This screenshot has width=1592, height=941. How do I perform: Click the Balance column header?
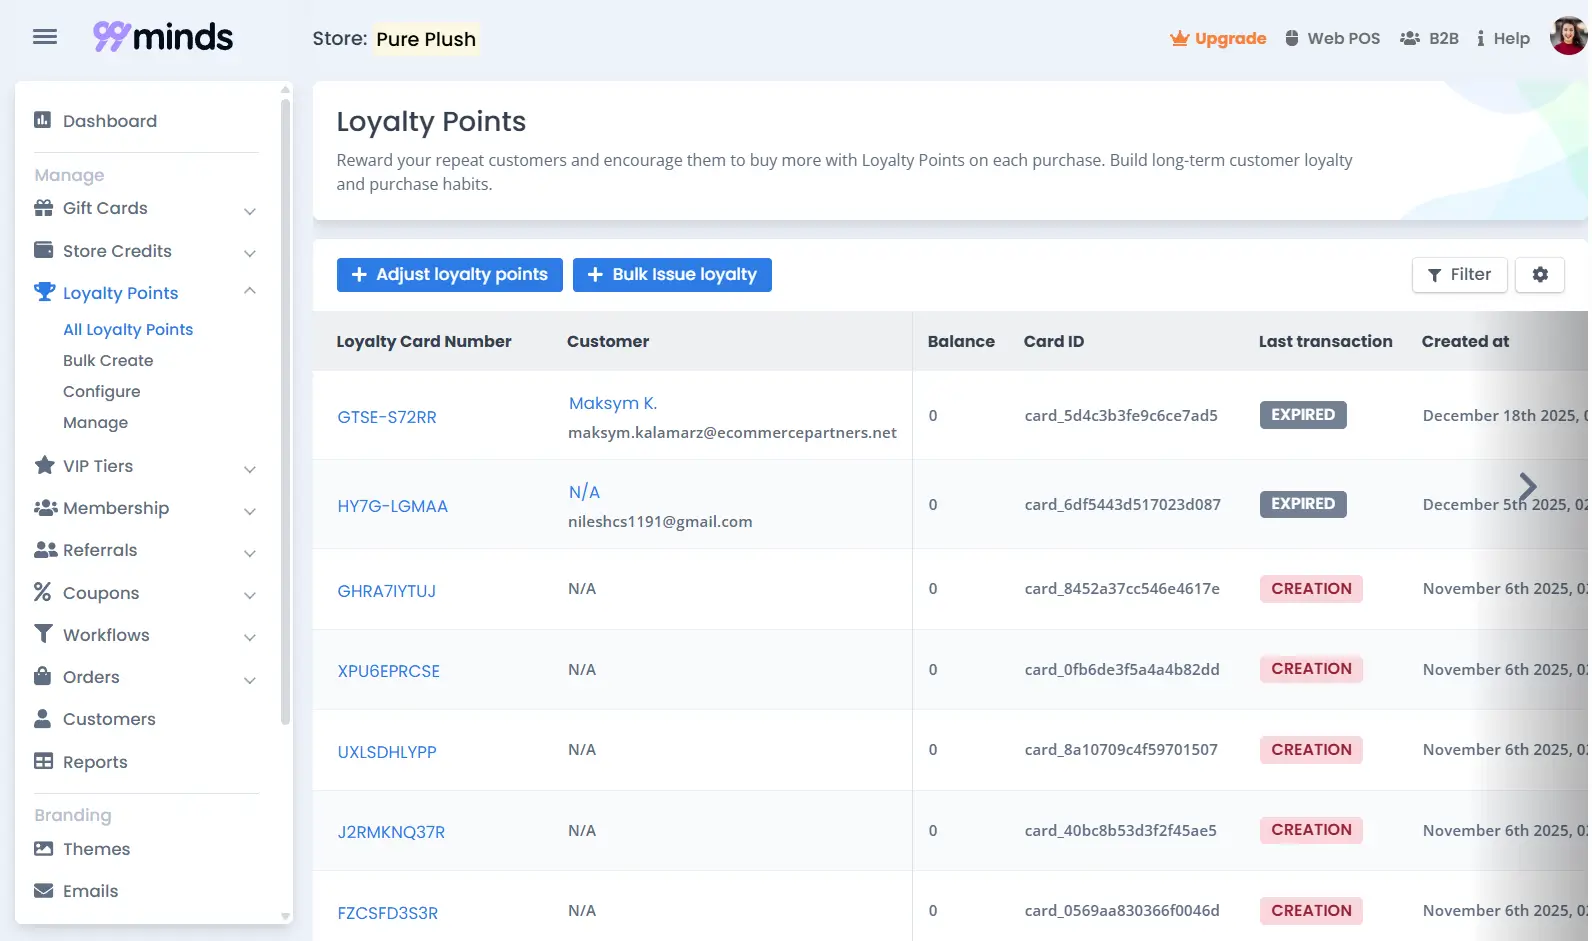pos(961,341)
